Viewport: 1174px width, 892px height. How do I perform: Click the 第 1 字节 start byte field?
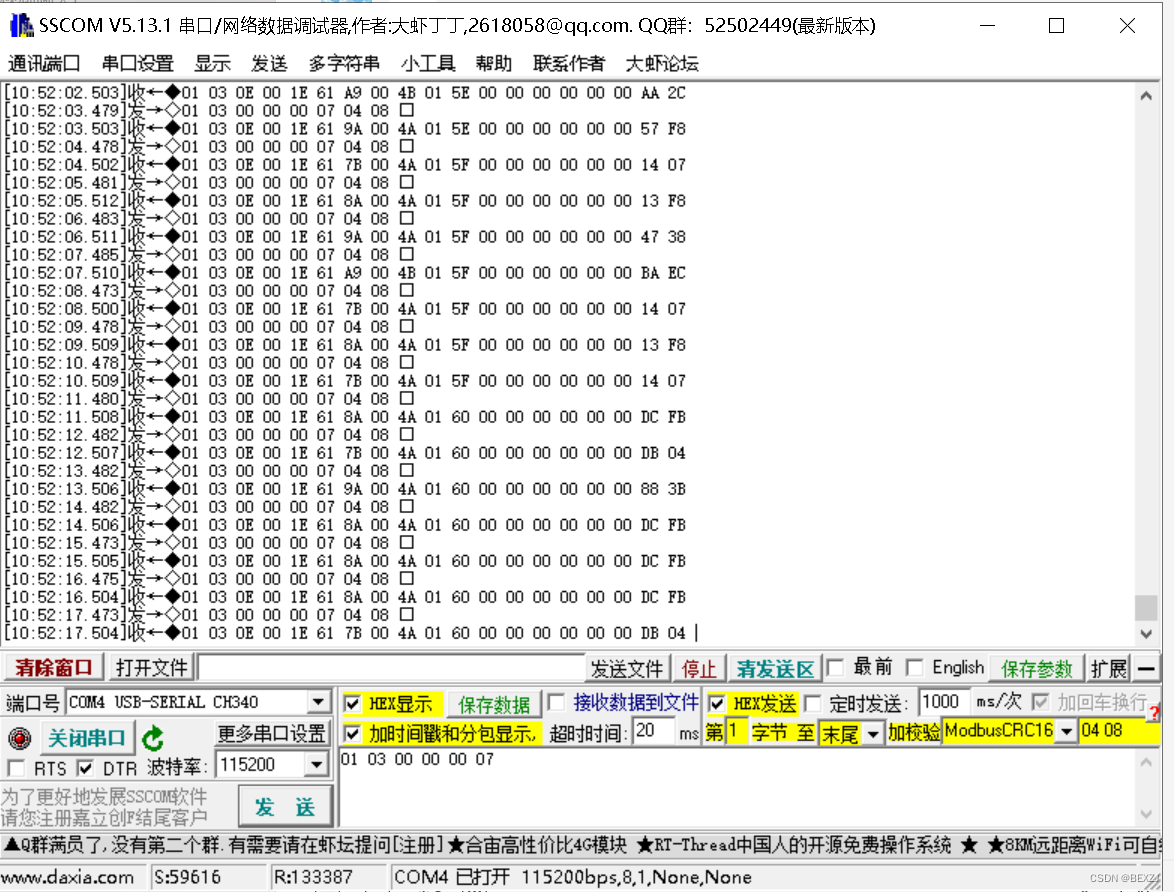coord(735,731)
